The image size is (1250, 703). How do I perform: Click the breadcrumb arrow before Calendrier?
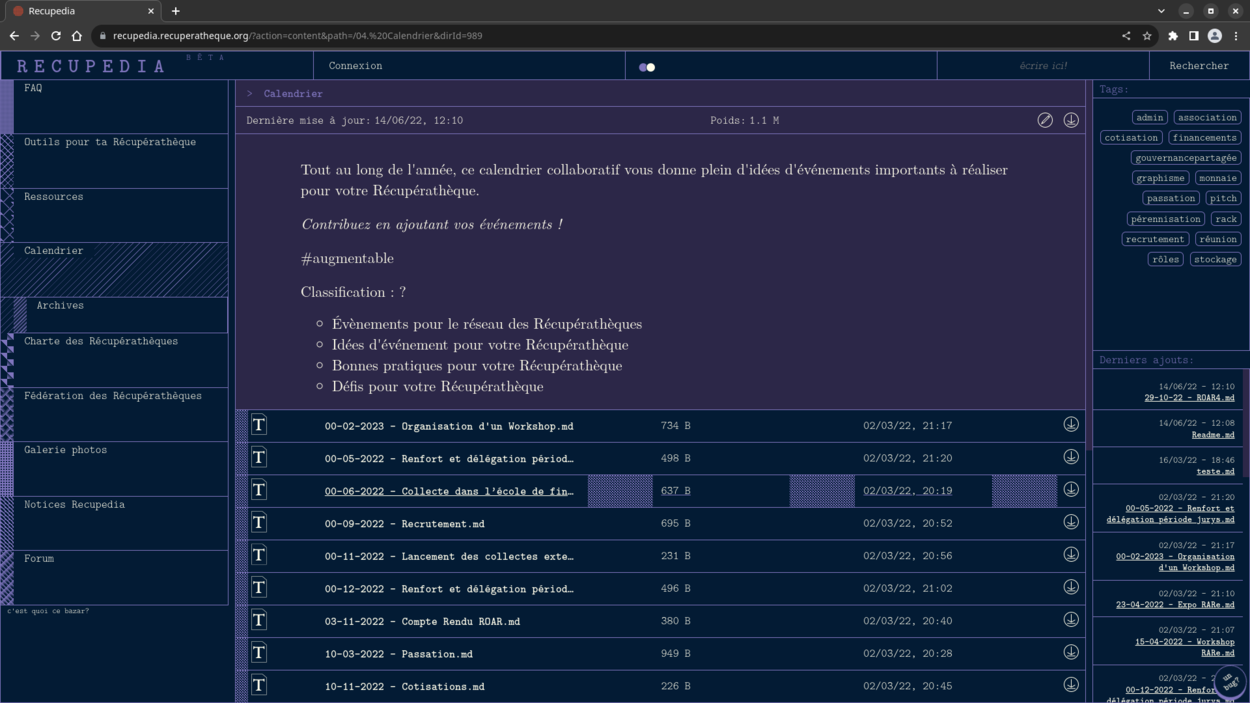pyautogui.click(x=250, y=94)
